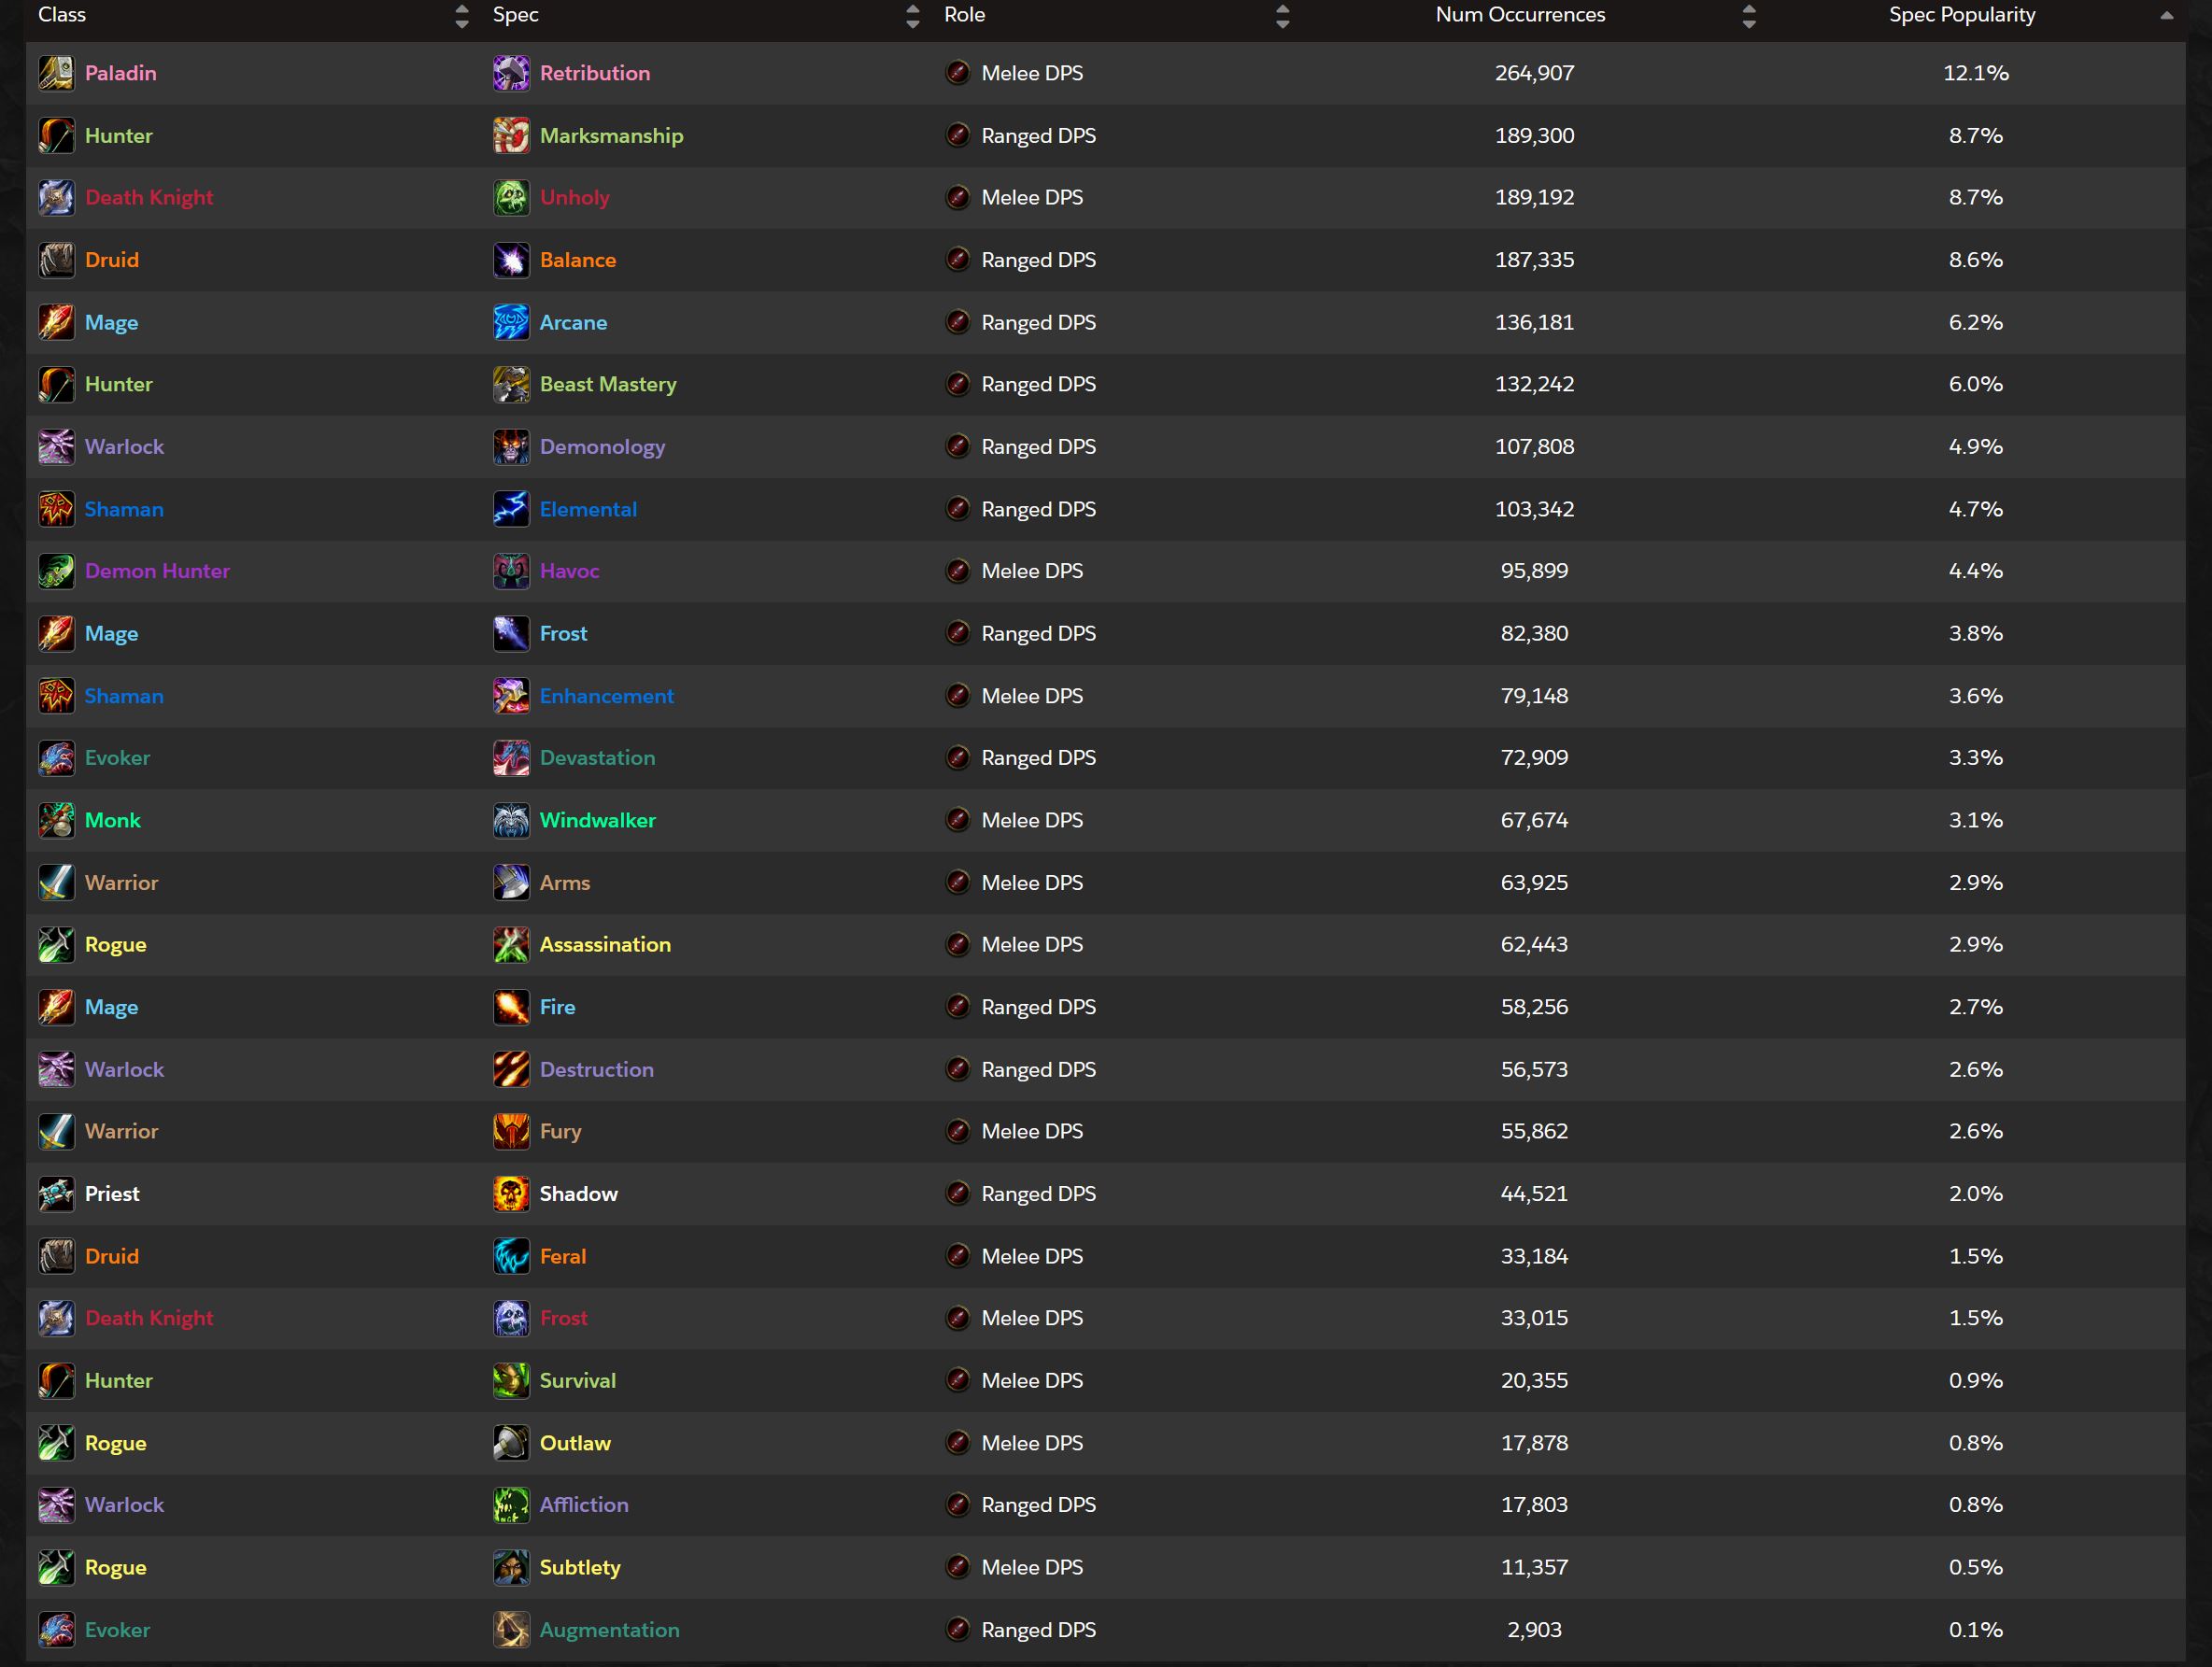Screen dimensions: 2212x1667
Task: Open the Demon Hunter class link
Action: [157, 571]
